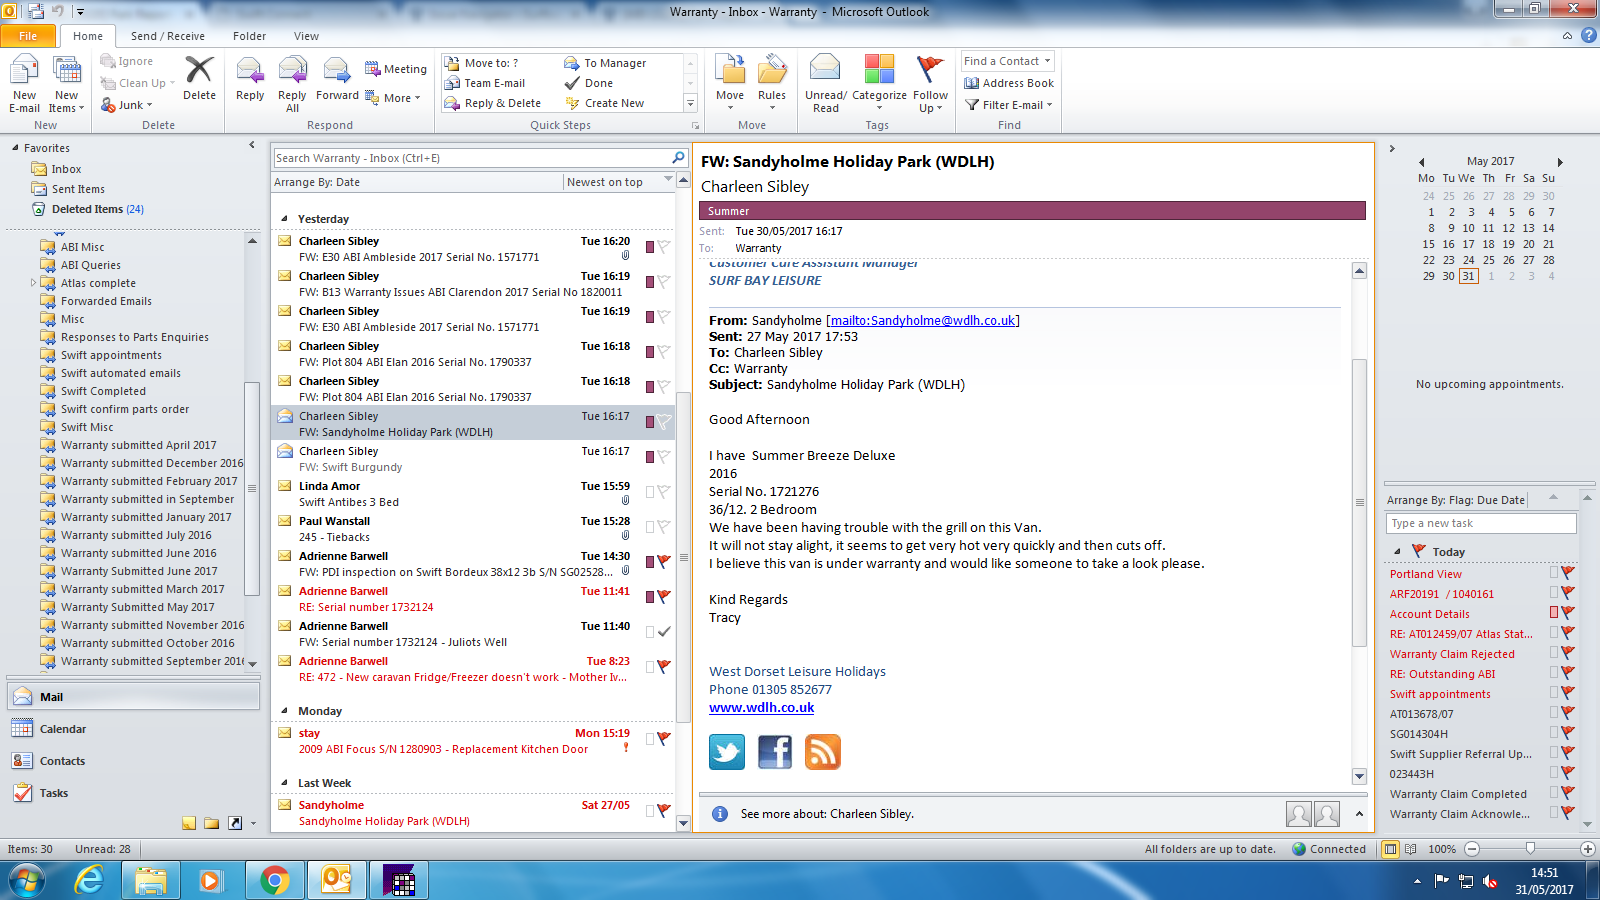Forward the selected message

337,78
